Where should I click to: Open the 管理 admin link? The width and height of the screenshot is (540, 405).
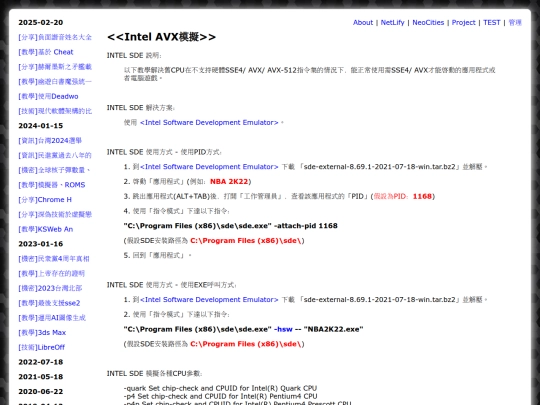(x=515, y=22)
